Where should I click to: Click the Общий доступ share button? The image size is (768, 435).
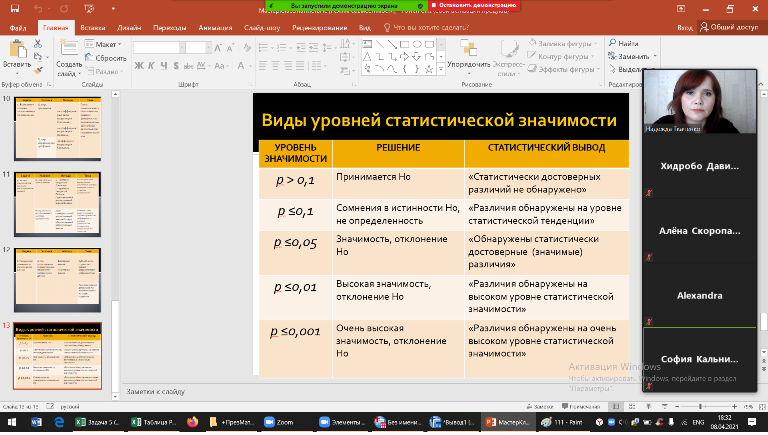click(732, 29)
